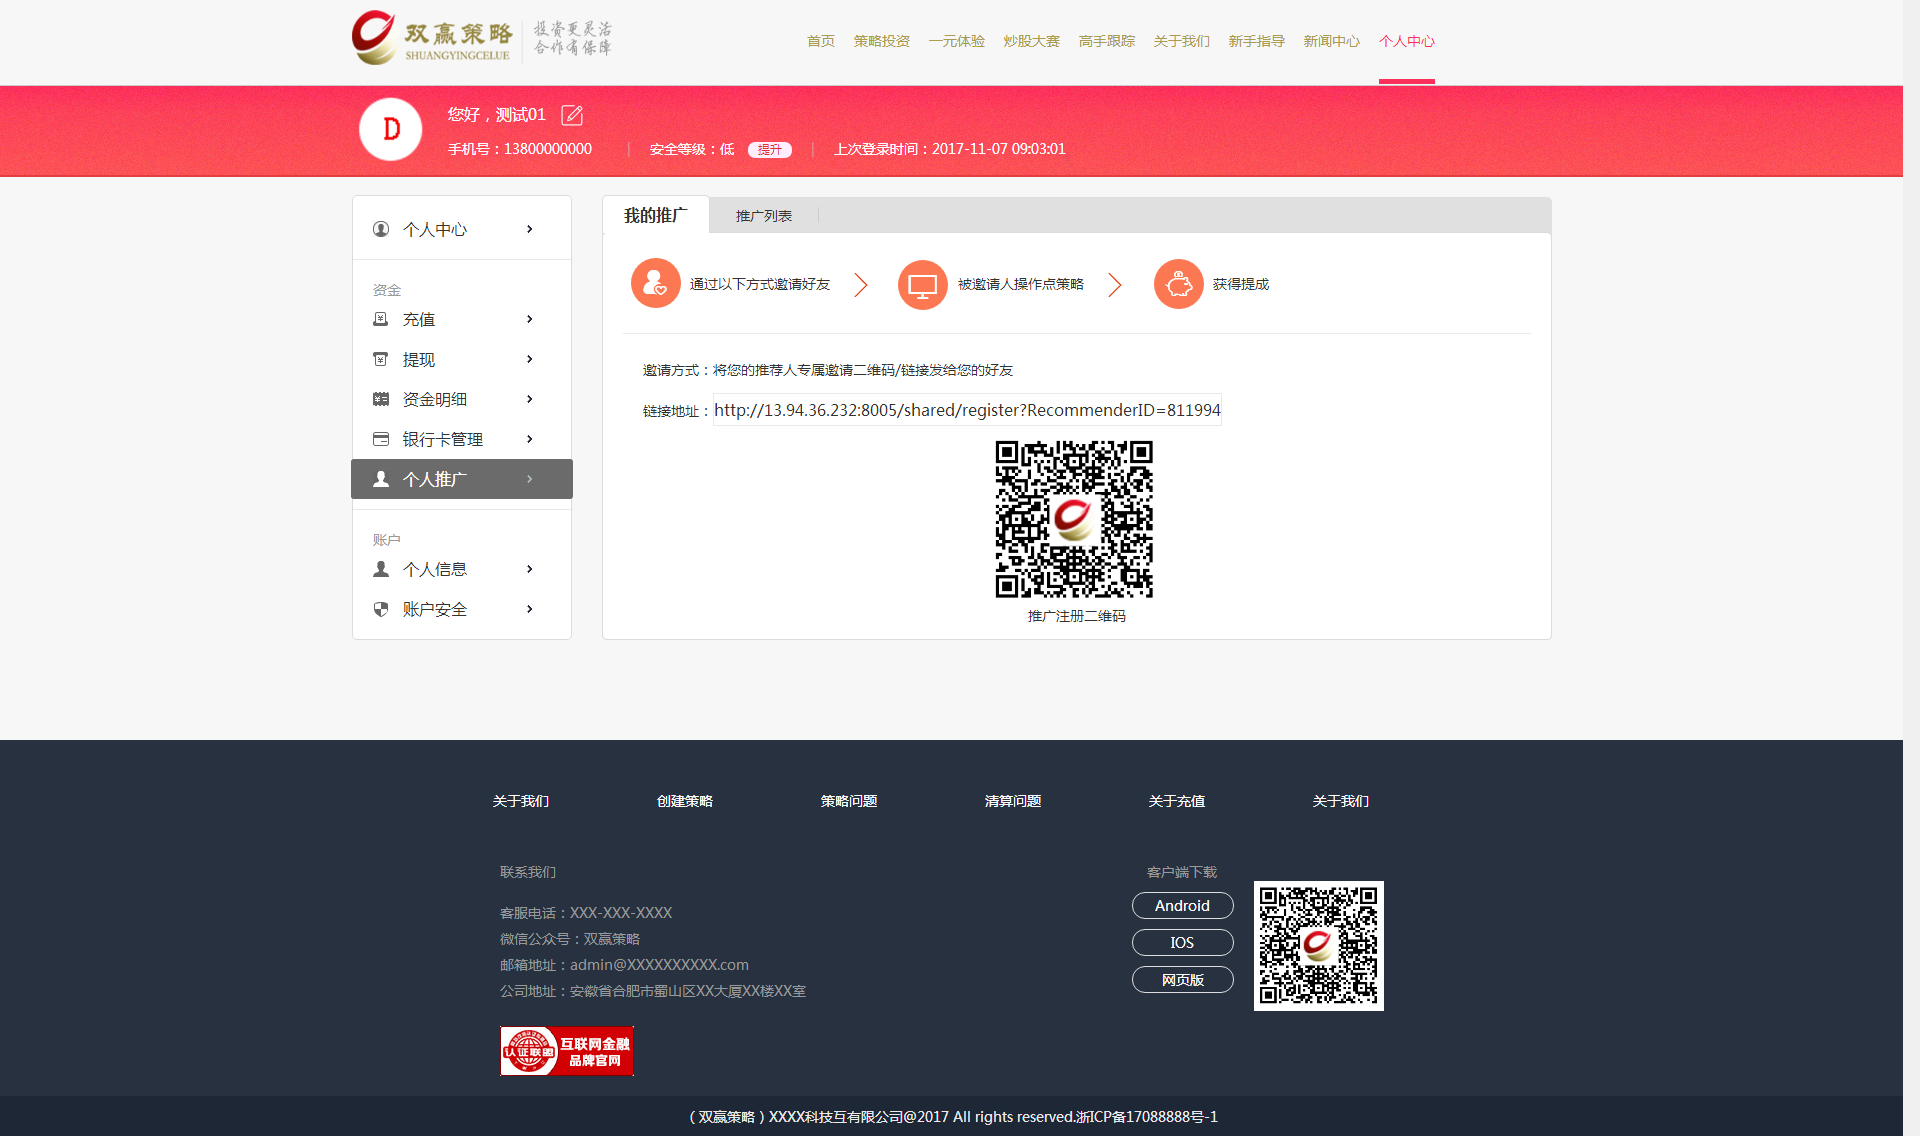Expand the 个人推广 row chevron
Image resolution: width=1920 pixels, height=1136 pixels.
pyautogui.click(x=530, y=479)
